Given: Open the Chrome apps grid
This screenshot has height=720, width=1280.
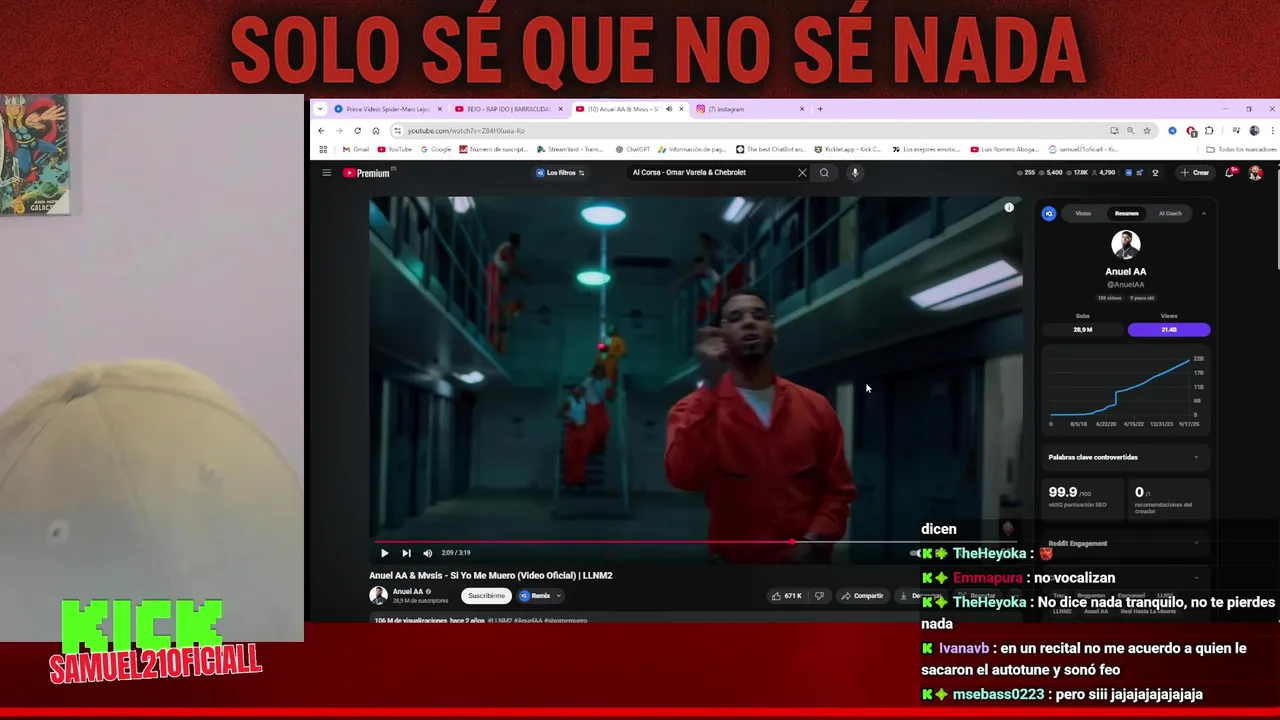Looking at the screenshot, I should [x=323, y=149].
